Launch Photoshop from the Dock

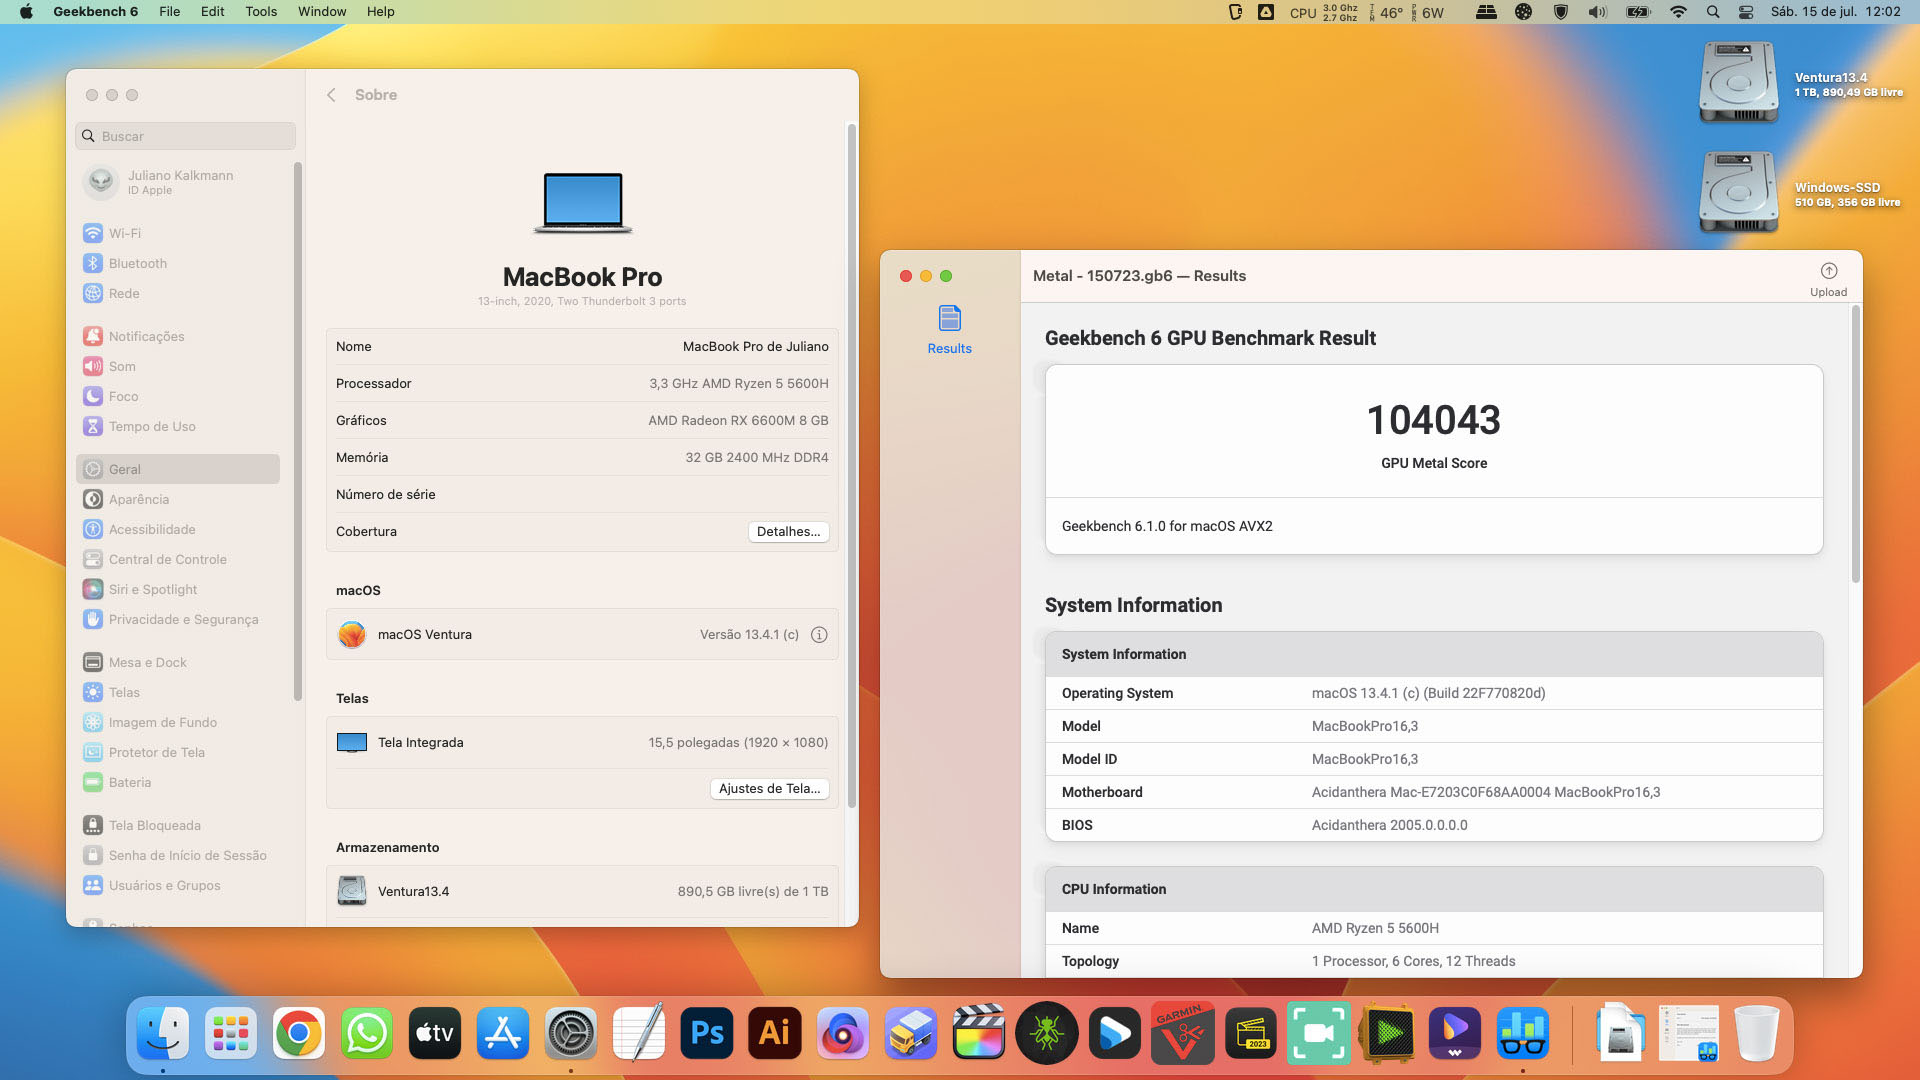707,1032
